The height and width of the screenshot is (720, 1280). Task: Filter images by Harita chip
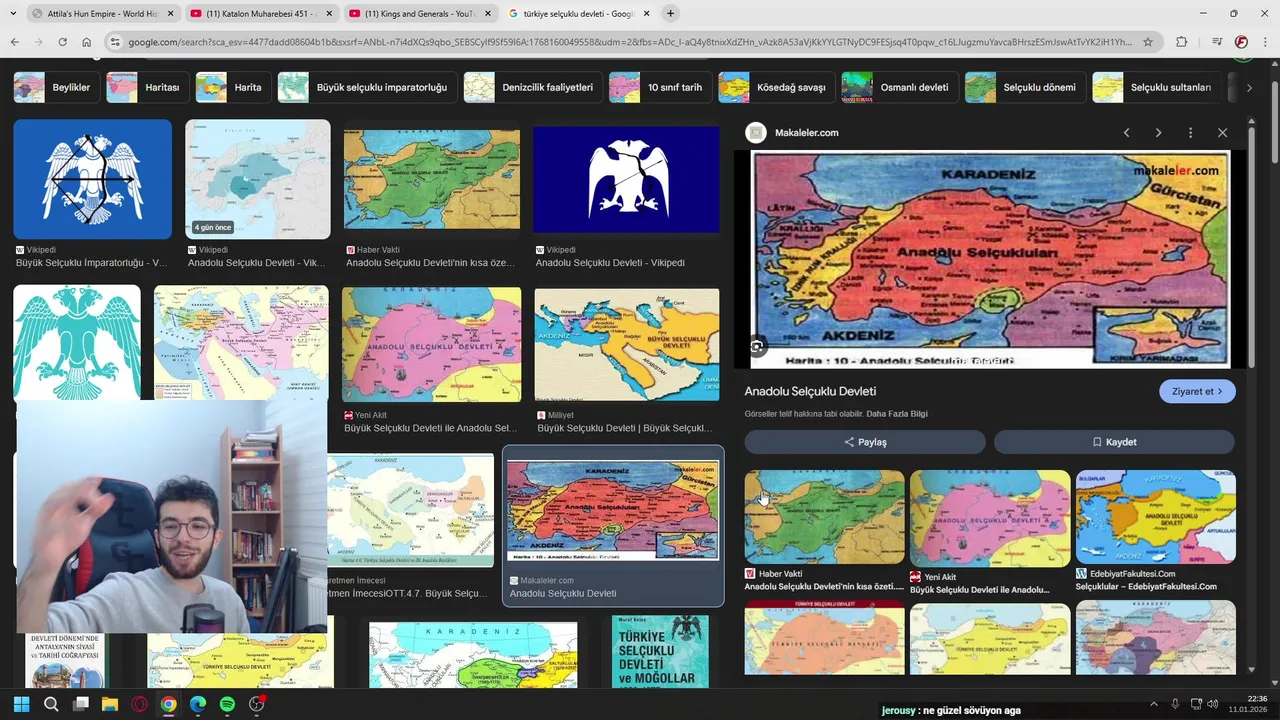coord(232,87)
